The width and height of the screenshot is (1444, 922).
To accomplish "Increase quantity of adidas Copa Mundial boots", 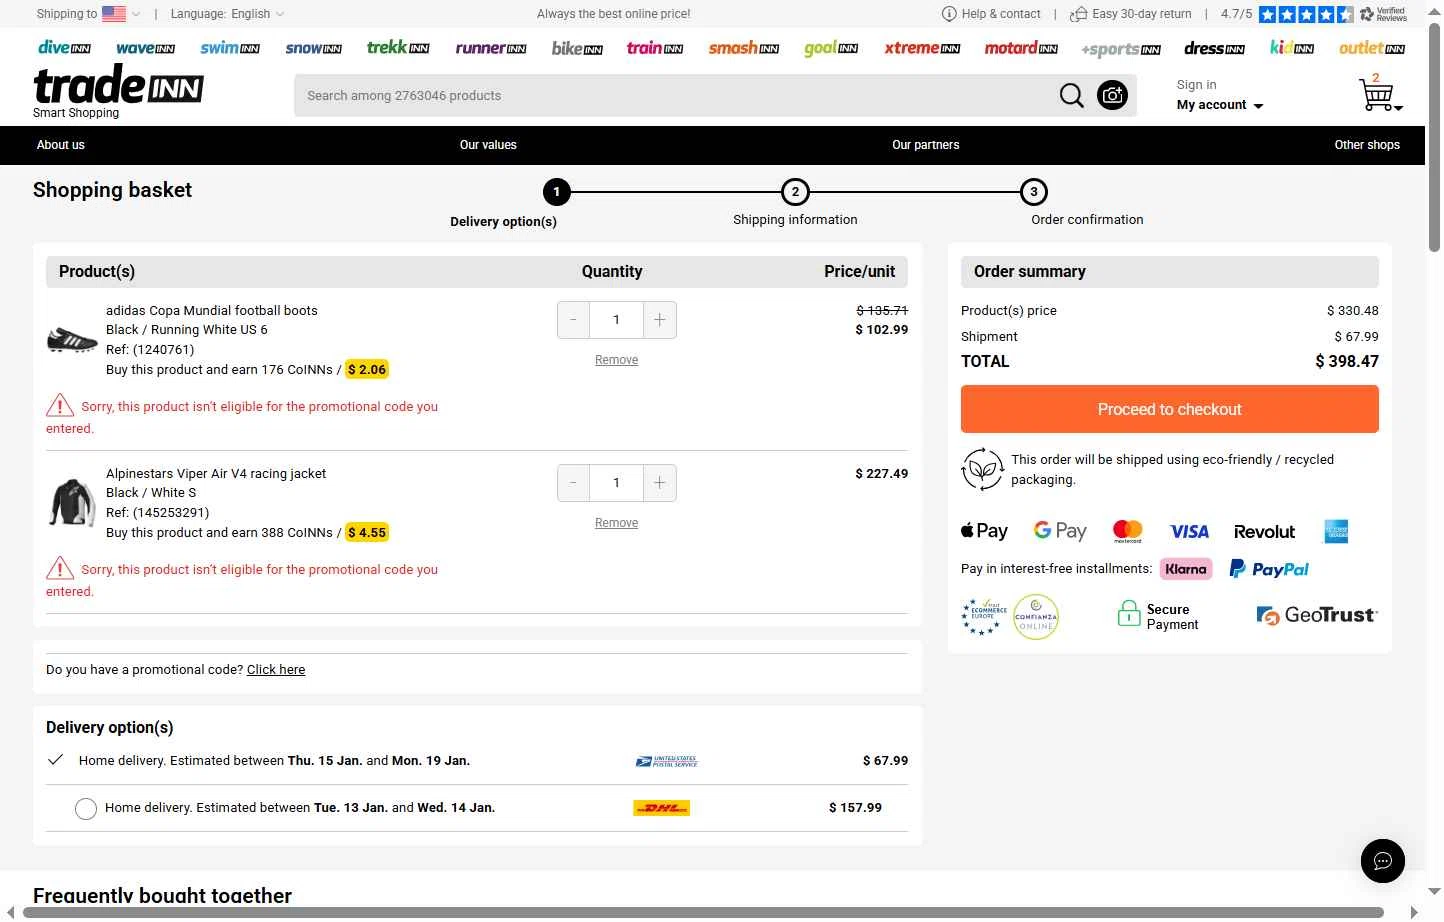I will pos(660,320).
